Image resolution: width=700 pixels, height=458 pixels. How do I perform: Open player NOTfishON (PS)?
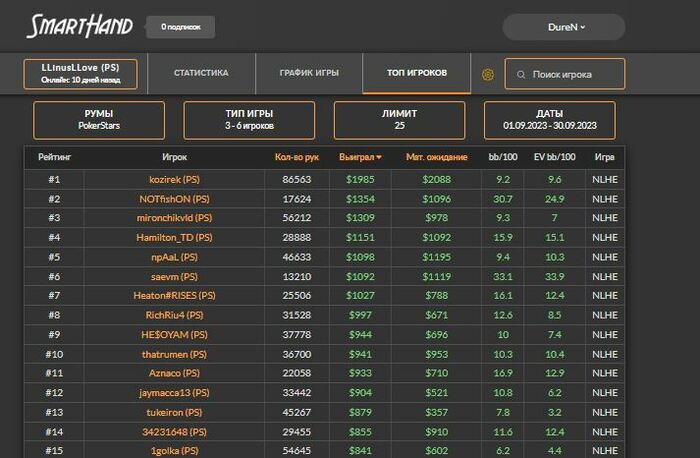click(x=174, y=199)
